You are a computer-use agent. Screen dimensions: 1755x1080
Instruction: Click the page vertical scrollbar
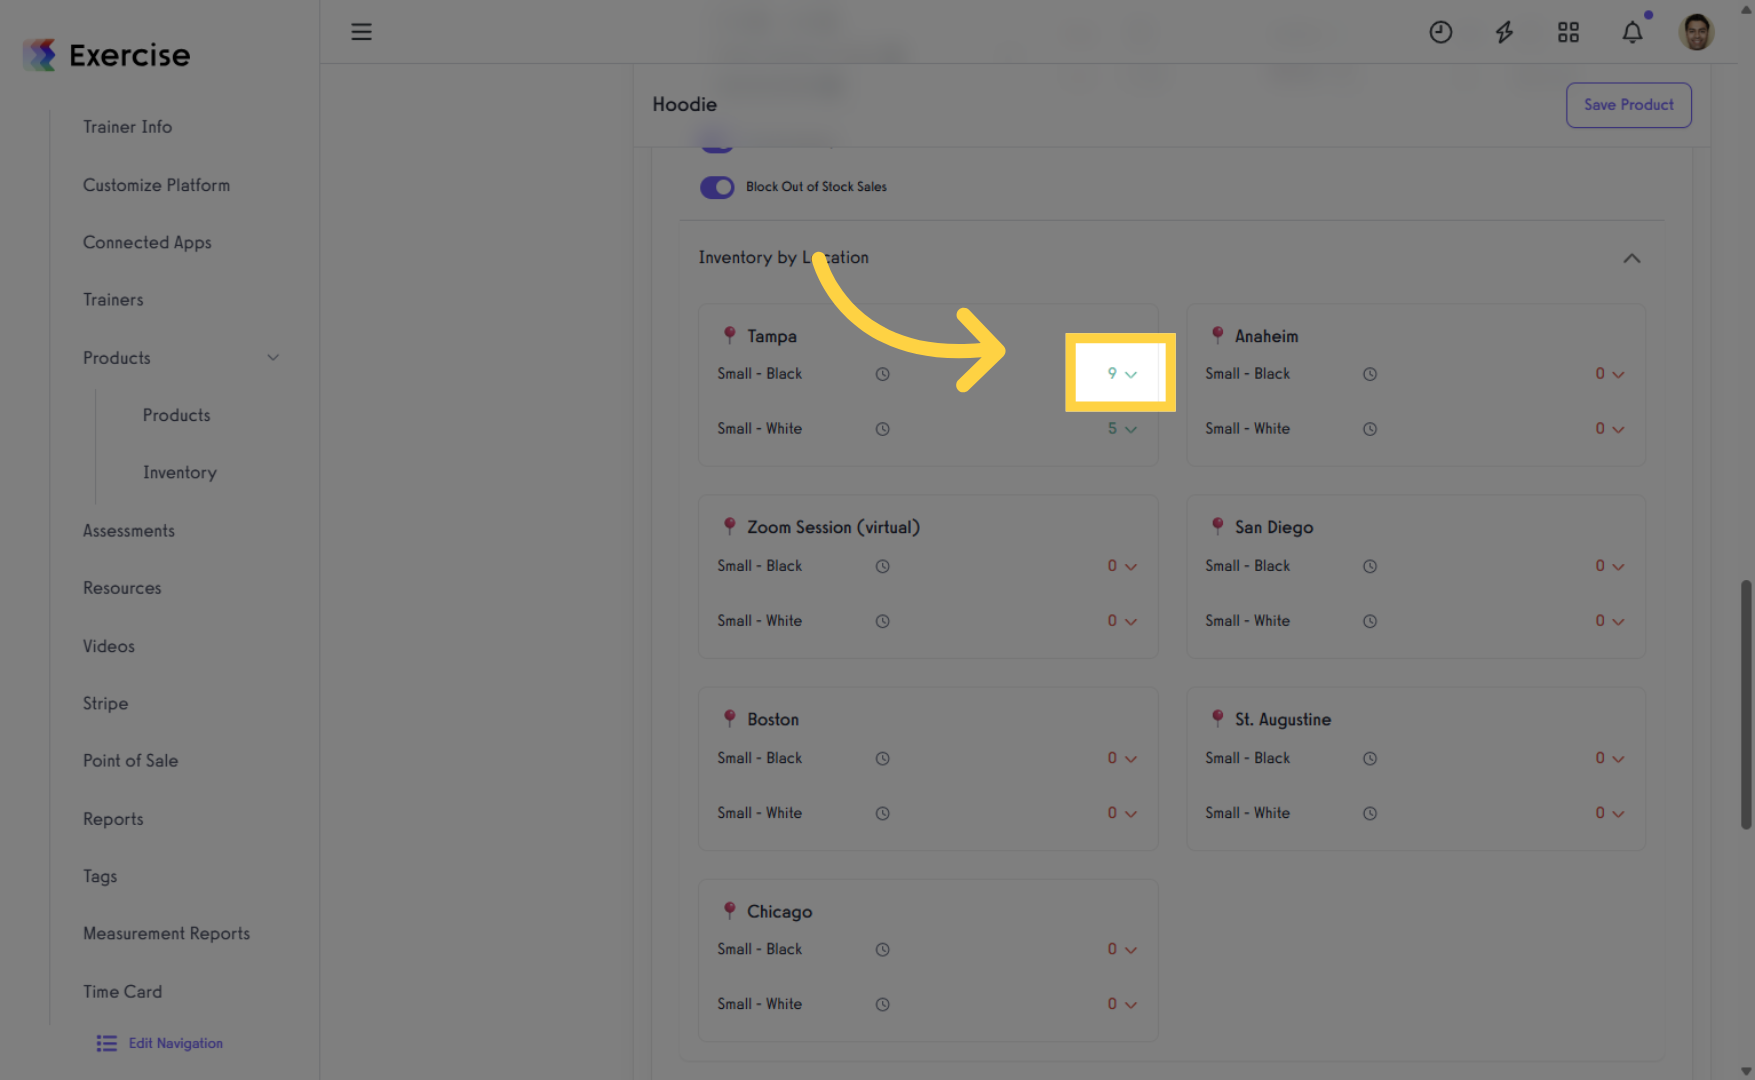1746,704
